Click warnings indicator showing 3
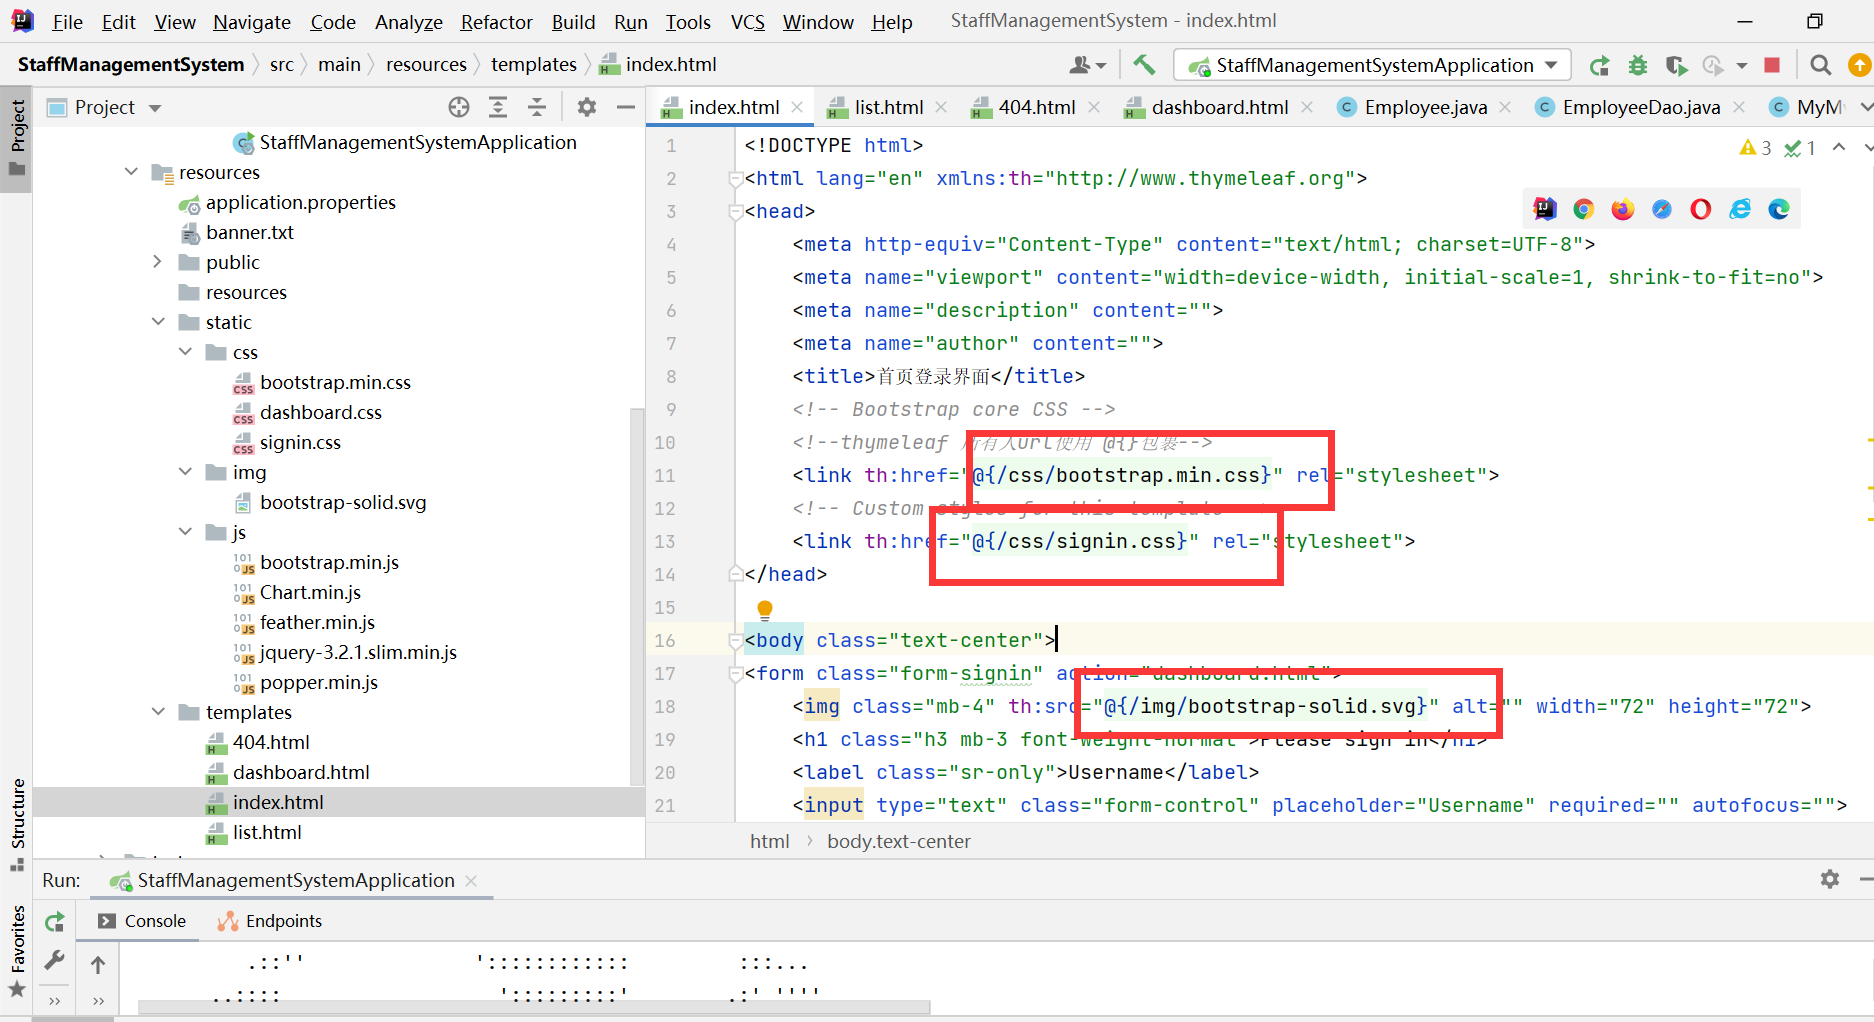The image size is (1874, 1022). pyautogui.click(x=1755, y=148)
